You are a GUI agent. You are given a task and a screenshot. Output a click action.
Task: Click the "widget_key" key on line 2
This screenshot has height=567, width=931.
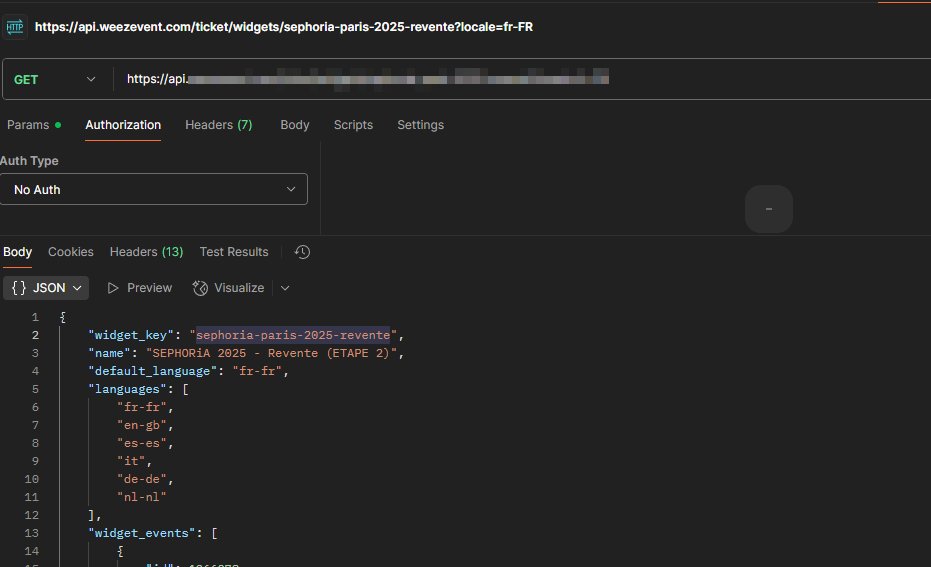coord(131,335)
